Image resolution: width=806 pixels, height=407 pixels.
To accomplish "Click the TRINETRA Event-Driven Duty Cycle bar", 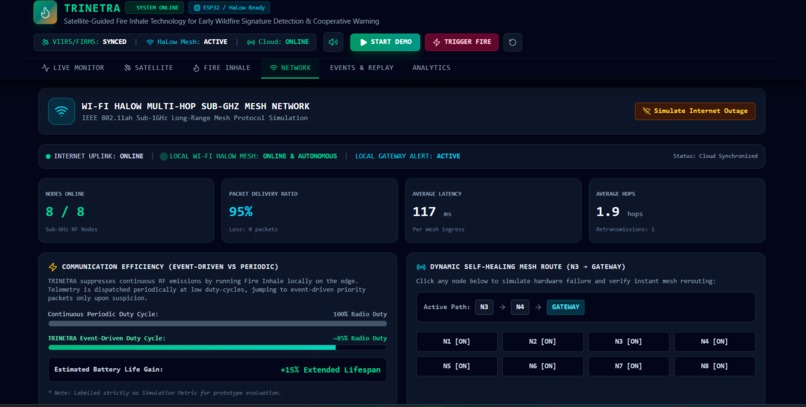I will click(217, 348).
